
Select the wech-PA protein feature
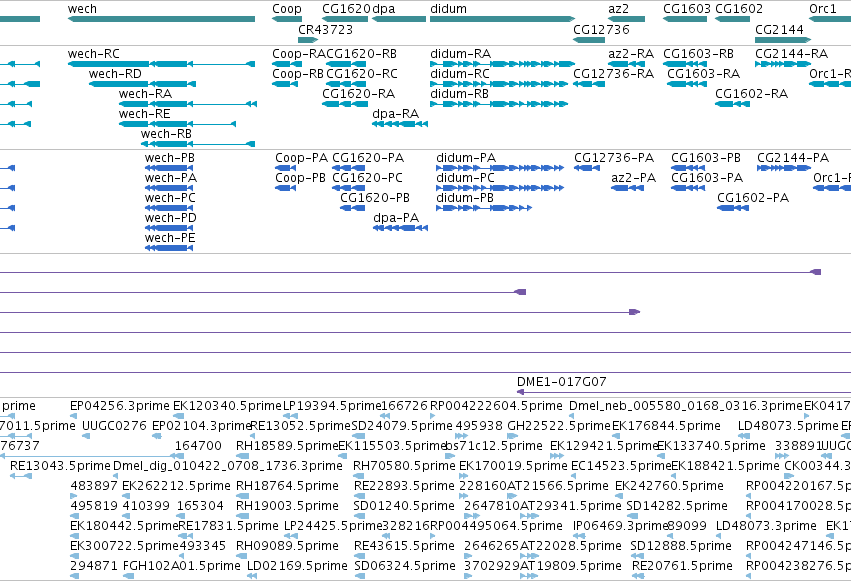pos(169,188)
